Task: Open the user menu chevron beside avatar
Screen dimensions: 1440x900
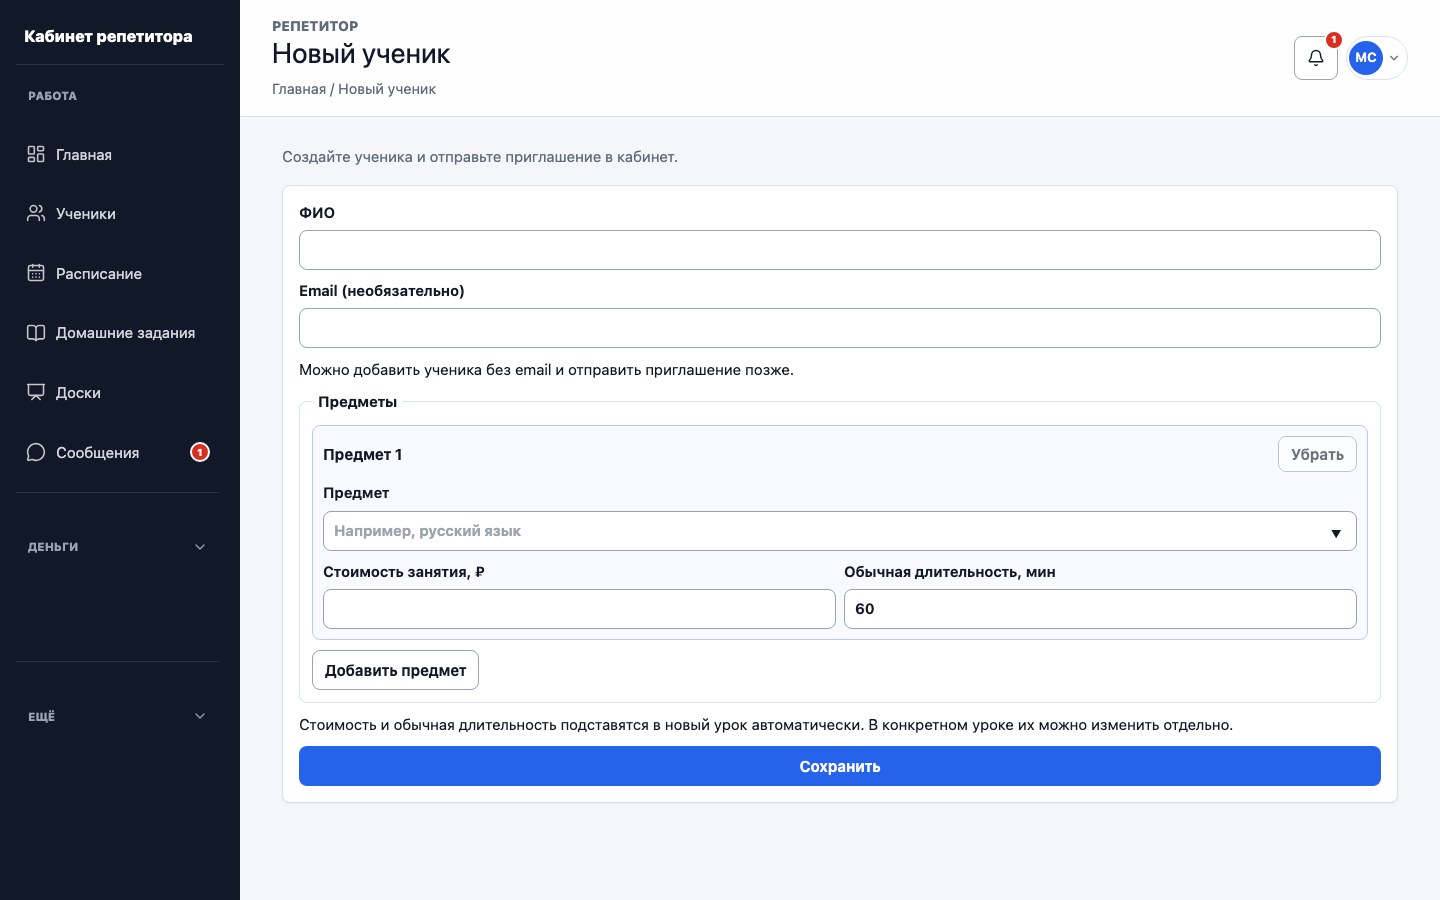Action: 1394,58
